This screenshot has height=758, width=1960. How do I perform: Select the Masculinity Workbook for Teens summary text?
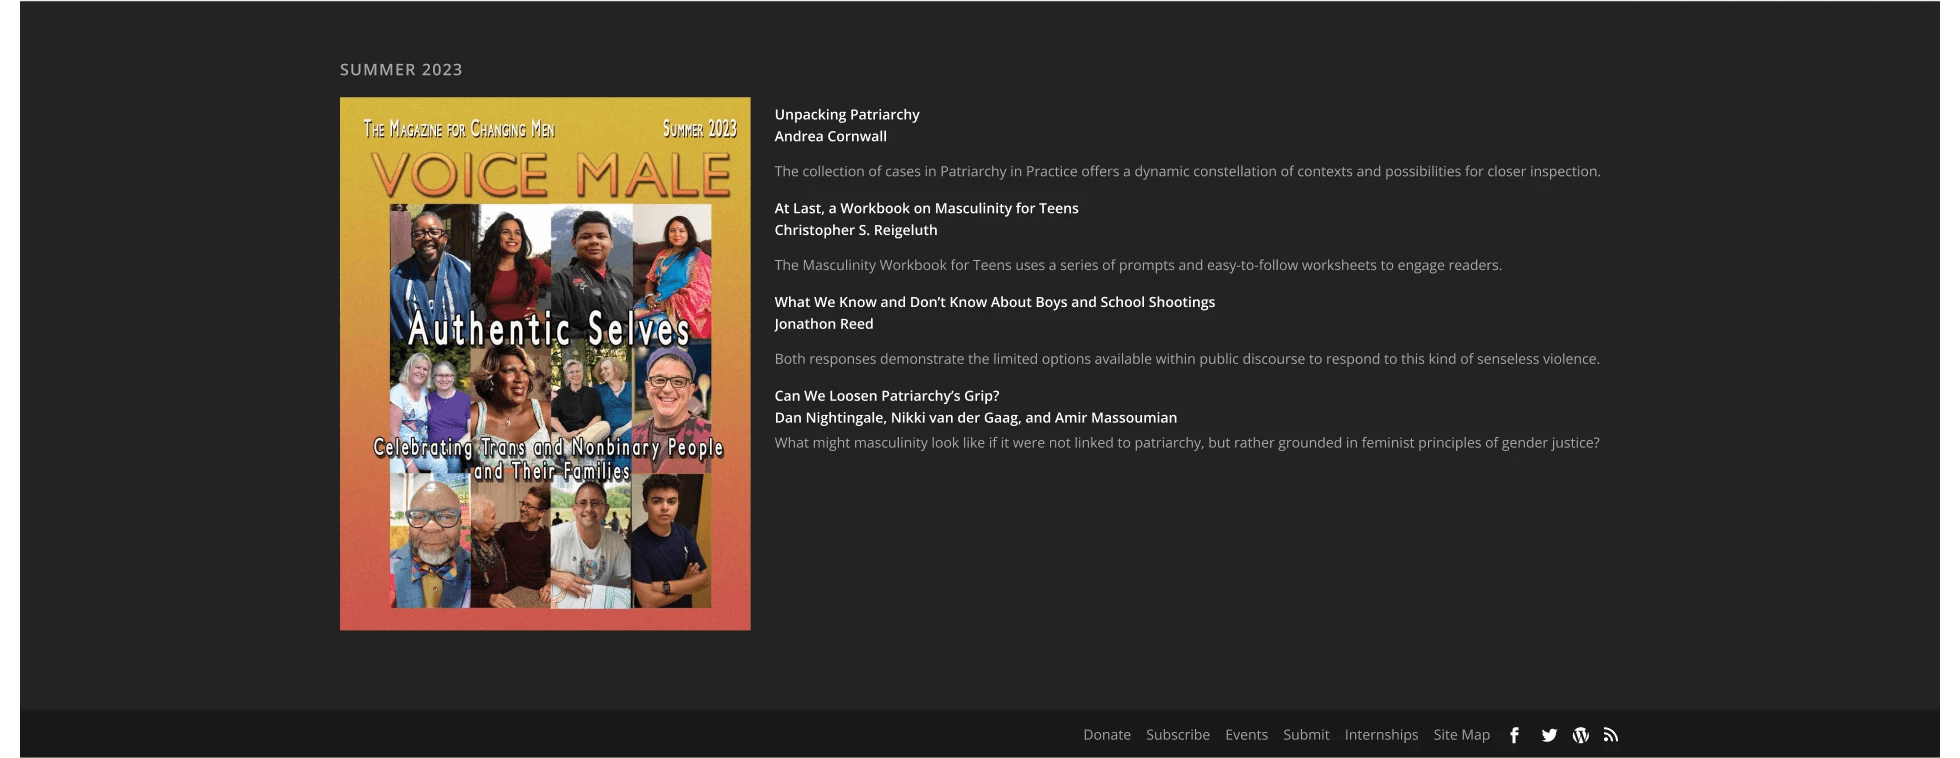[x=1138, y=266]
